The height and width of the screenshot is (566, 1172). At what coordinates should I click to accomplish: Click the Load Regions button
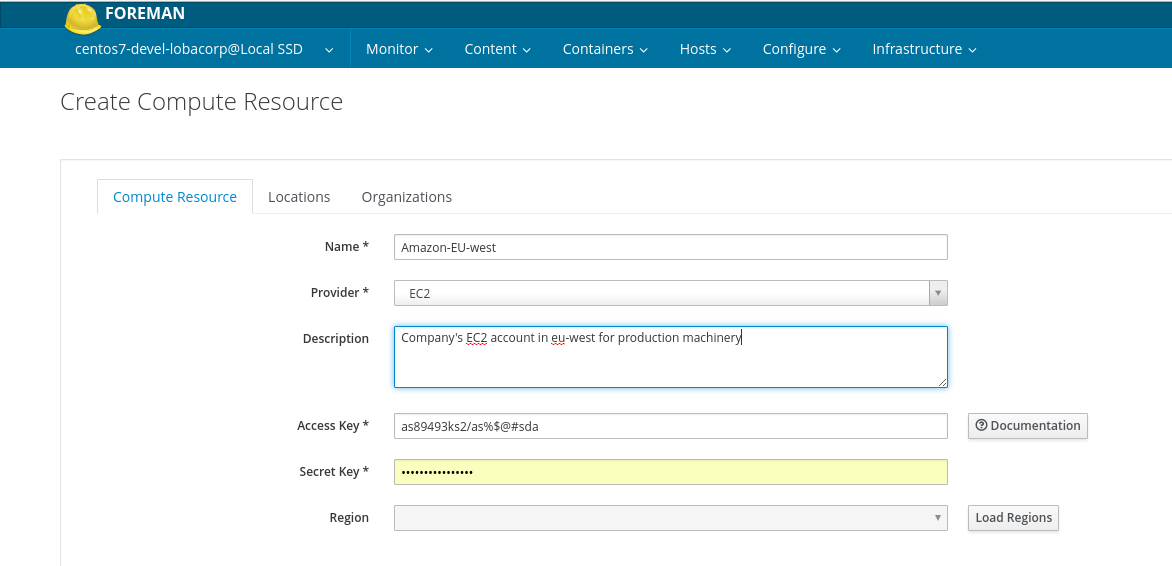pyautogui.click(x=1013, y=518)
